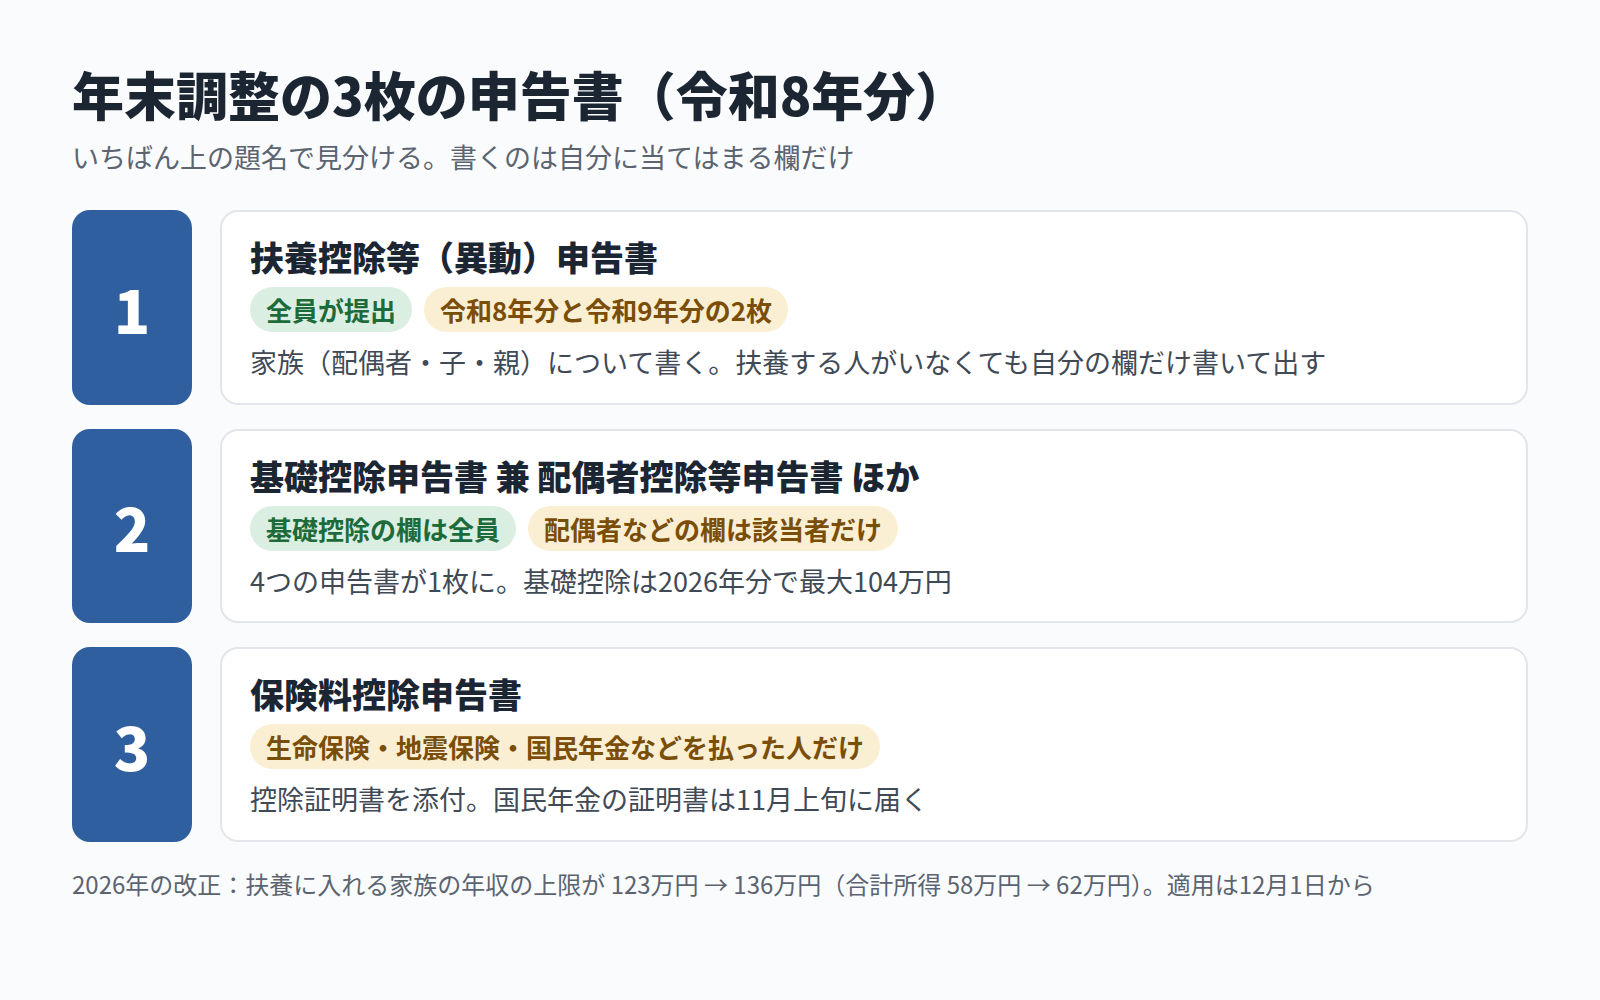The height and width of the screenshot is (1000, 1600).
Task: Click the 令和8年分と令和9年分の2枚 tag
Action: point(606,311)
